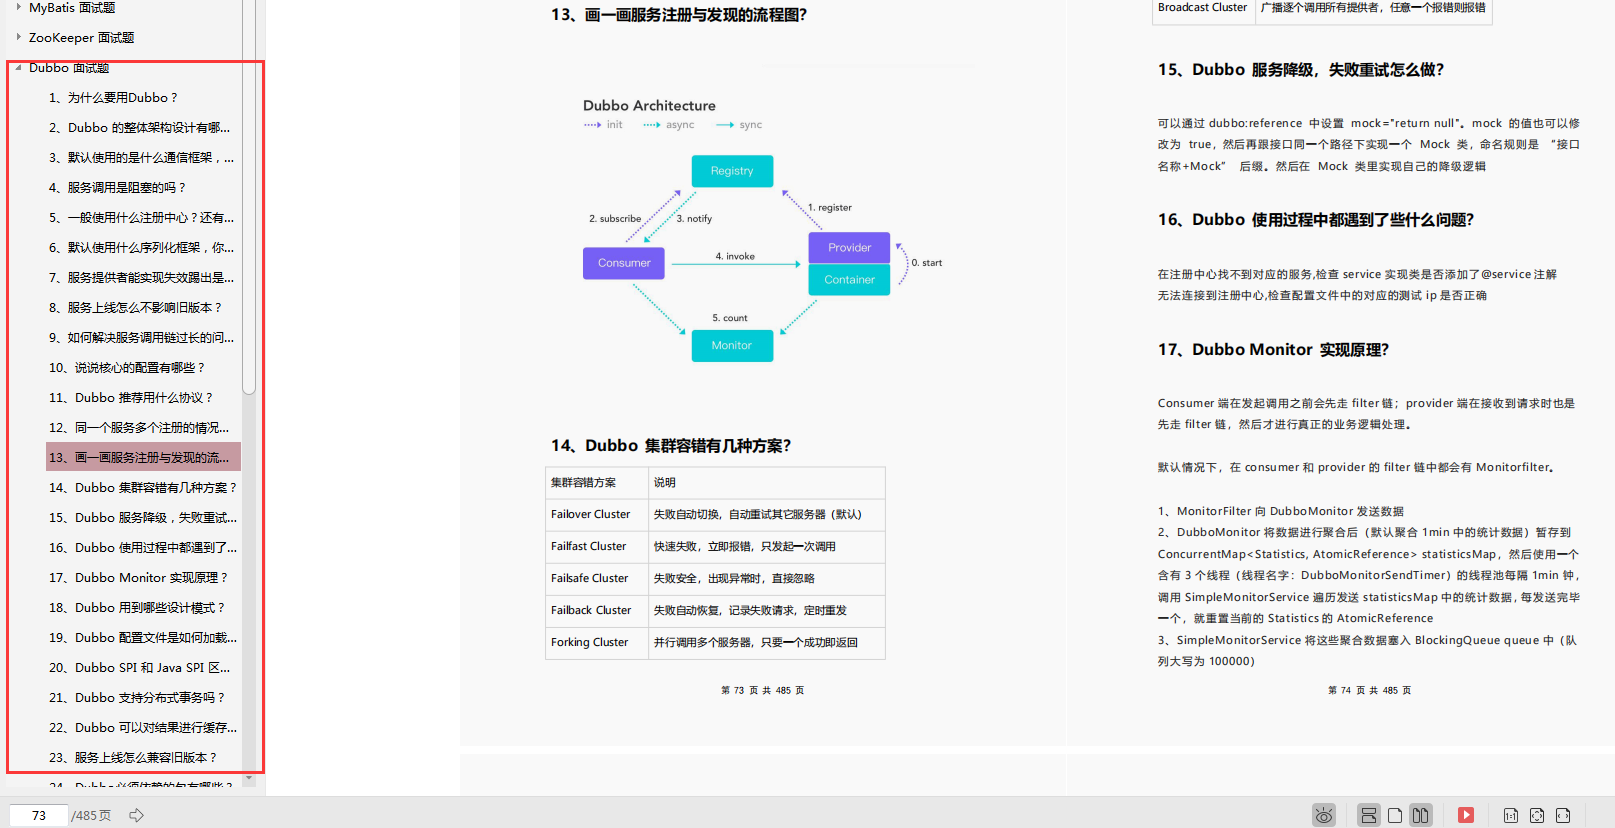Switch to single page view

(1395, 815)
